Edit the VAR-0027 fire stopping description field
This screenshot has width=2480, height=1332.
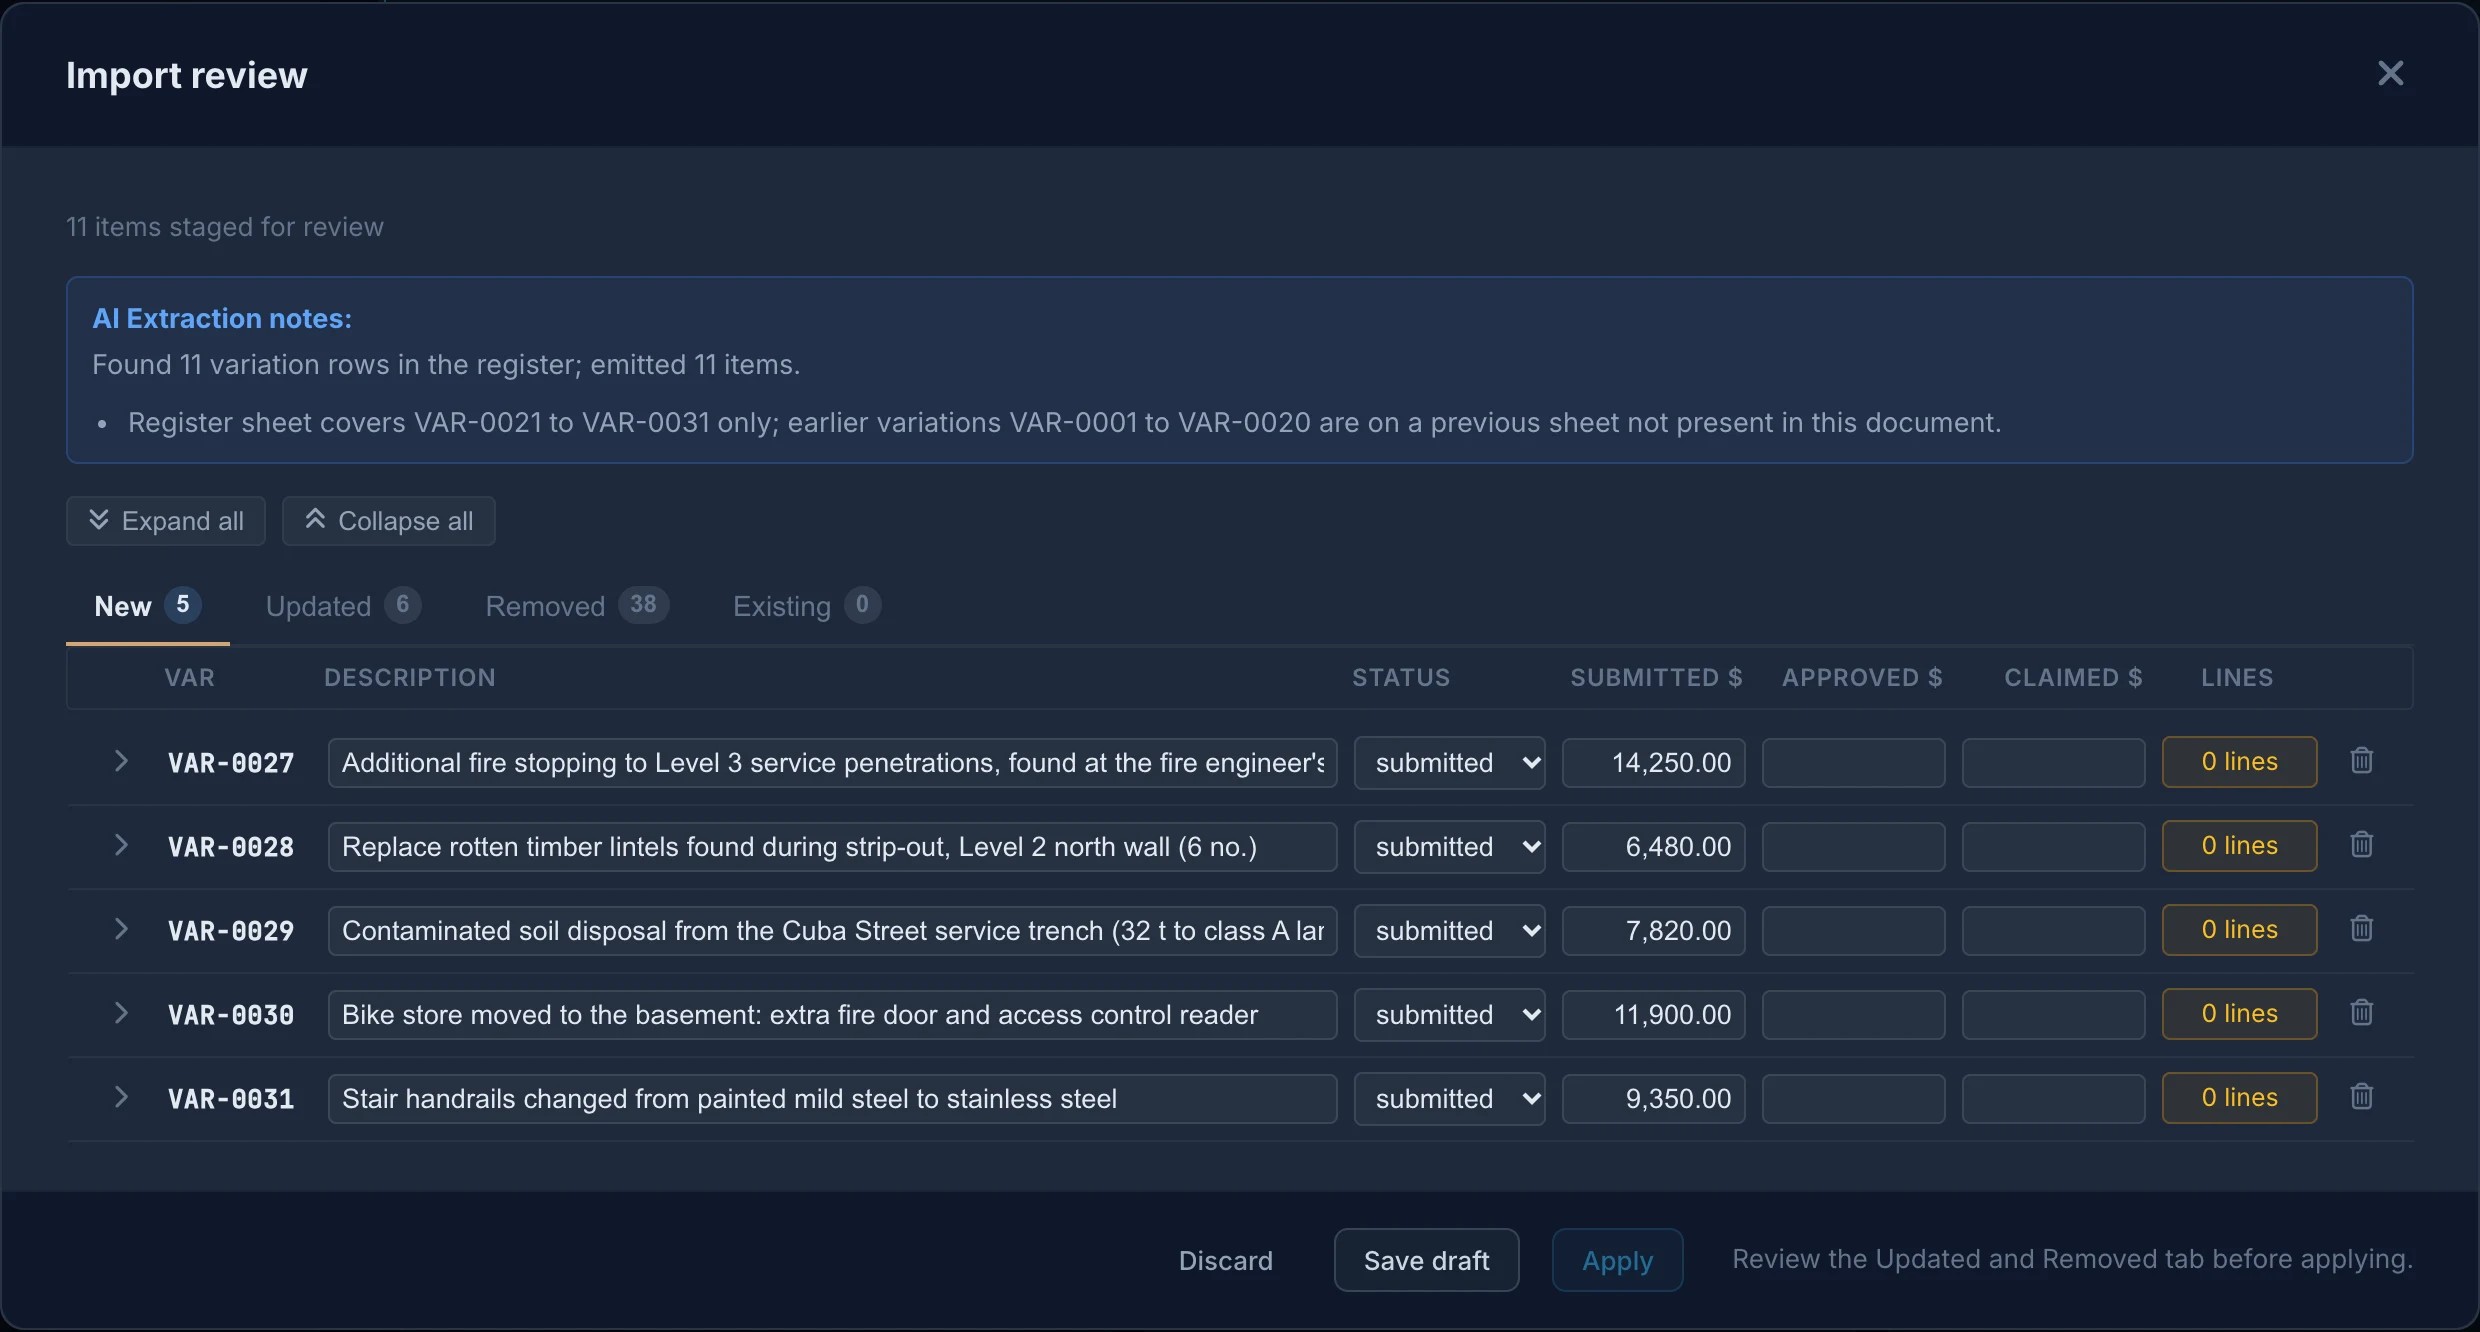(832, 763)
